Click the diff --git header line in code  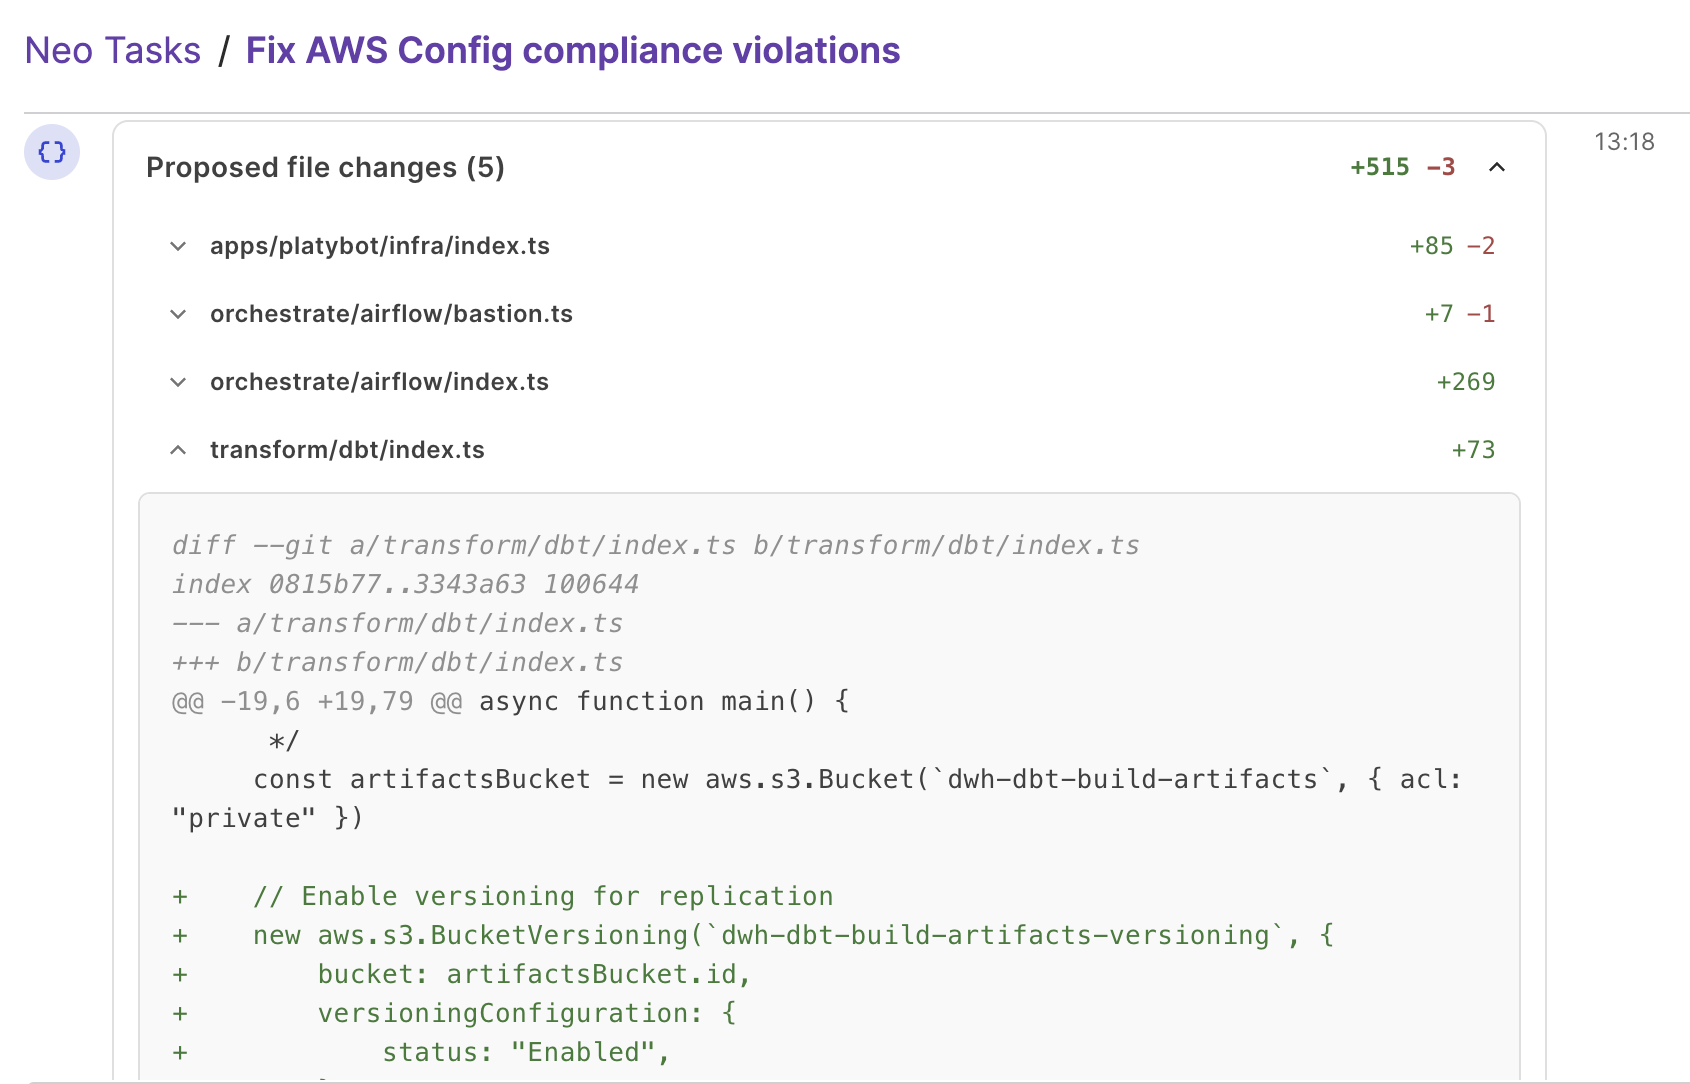point(655,545)
